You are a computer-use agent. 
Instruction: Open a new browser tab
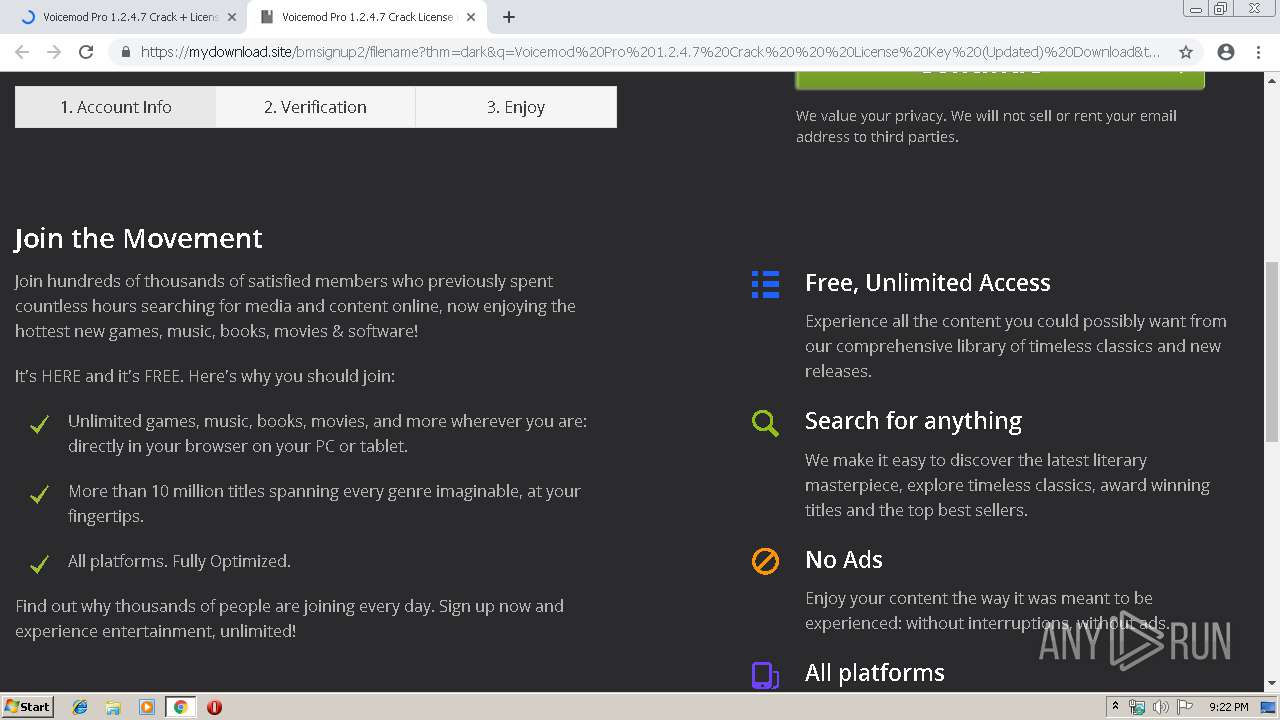click(508, 17)
